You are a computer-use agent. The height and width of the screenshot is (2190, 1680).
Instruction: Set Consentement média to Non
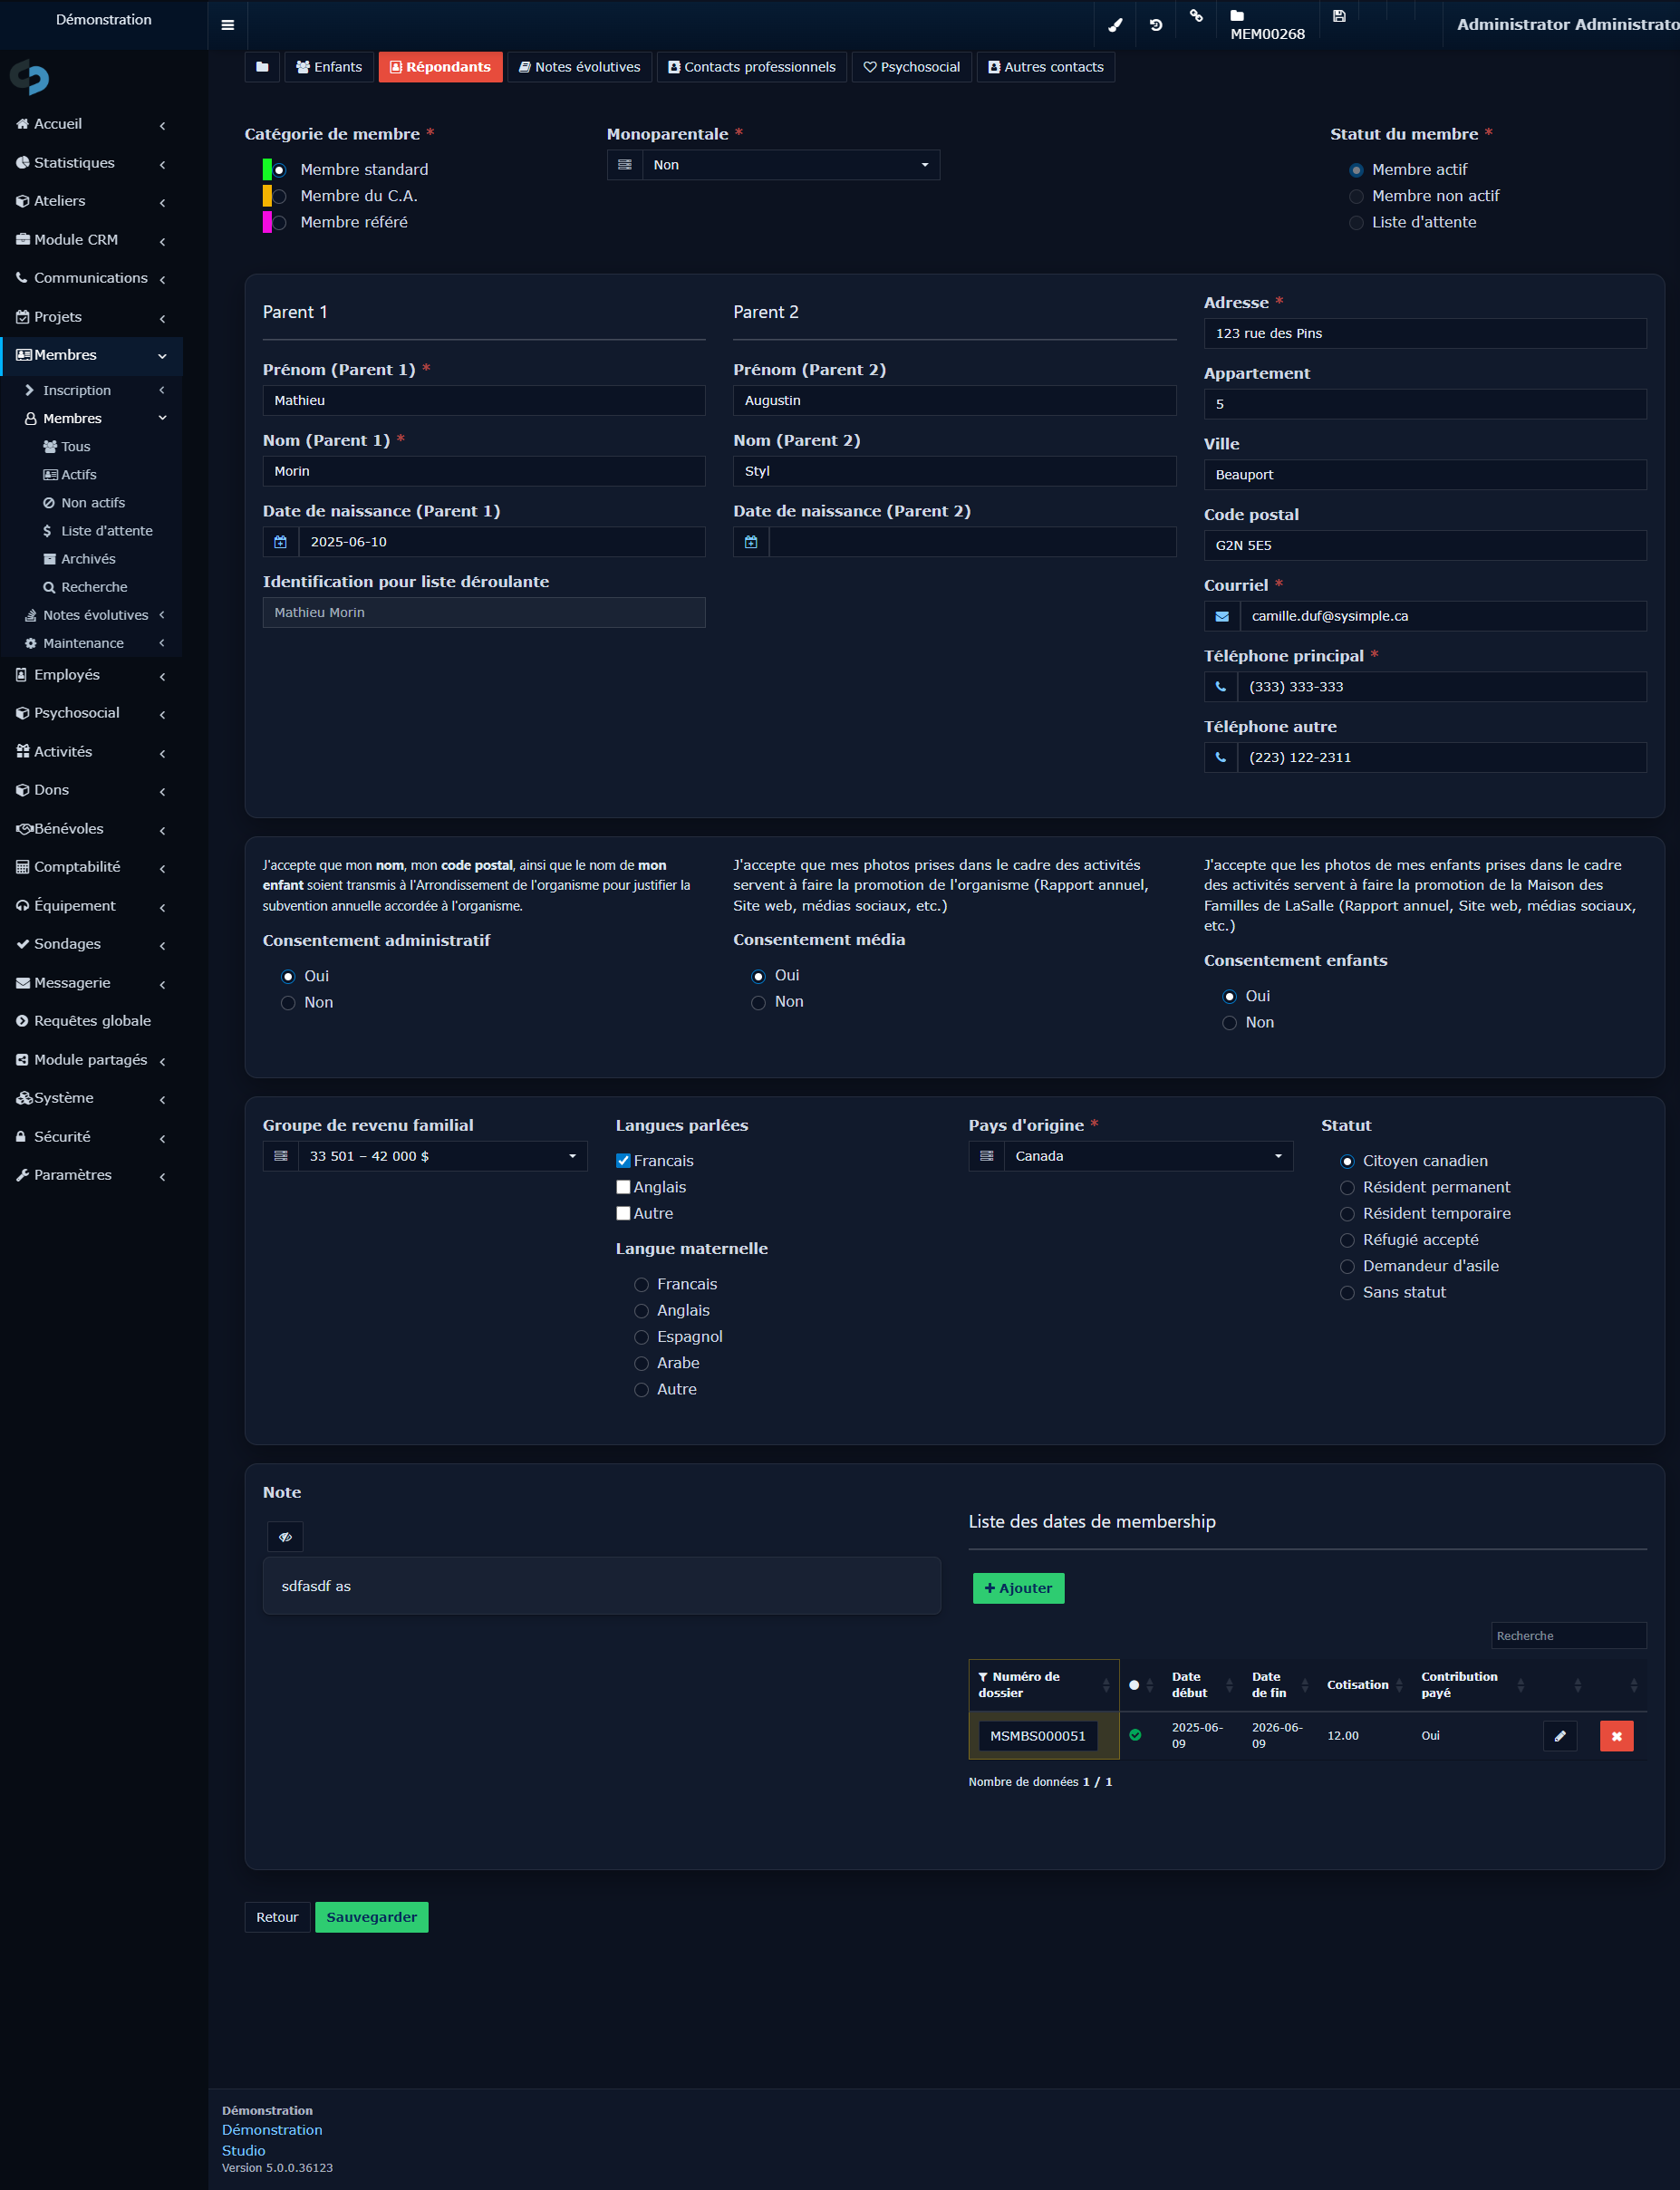[x=758, y=1002]
